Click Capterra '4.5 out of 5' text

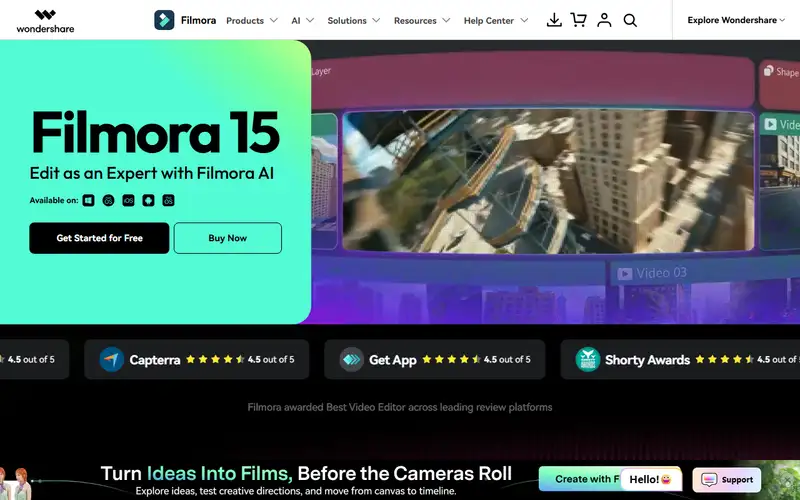point(271,359)
